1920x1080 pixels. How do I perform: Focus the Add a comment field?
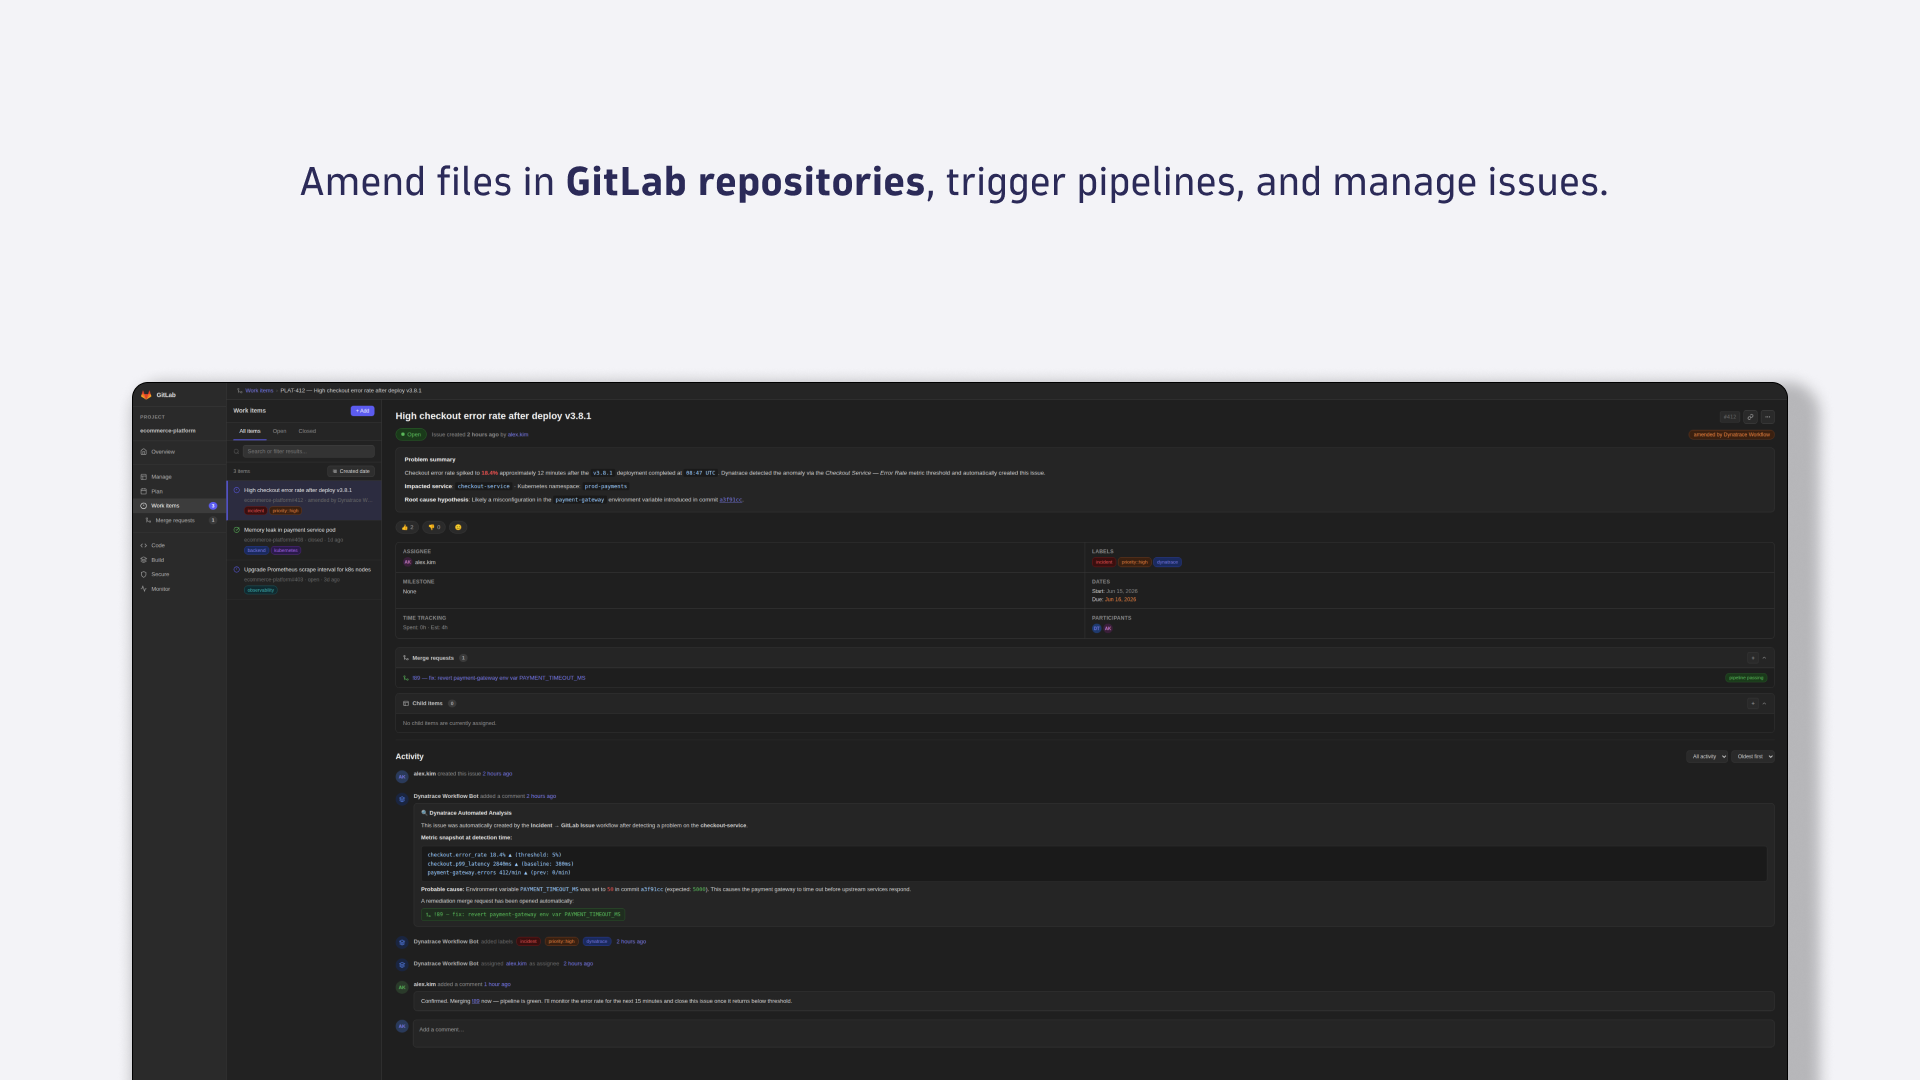1093,1033
